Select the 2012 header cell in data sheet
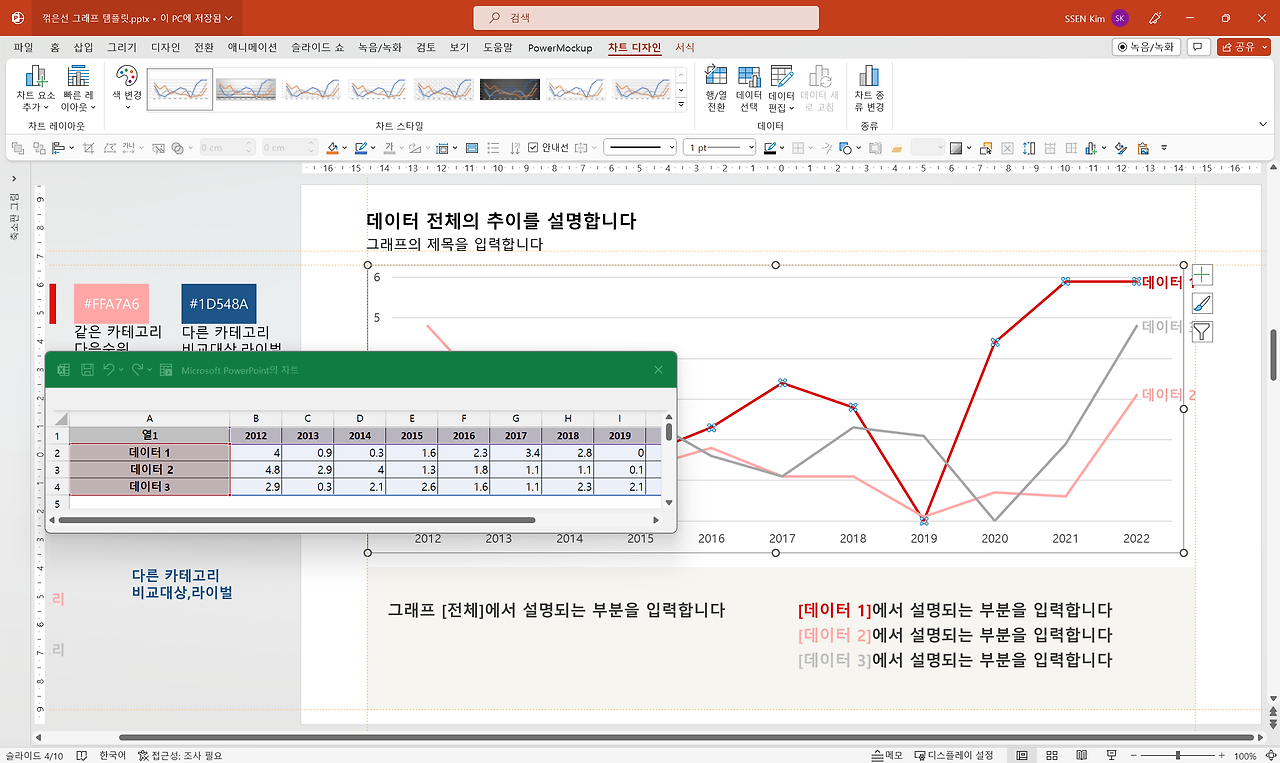The height and width of the screenshot is (763, 1280). pos(256,436)
